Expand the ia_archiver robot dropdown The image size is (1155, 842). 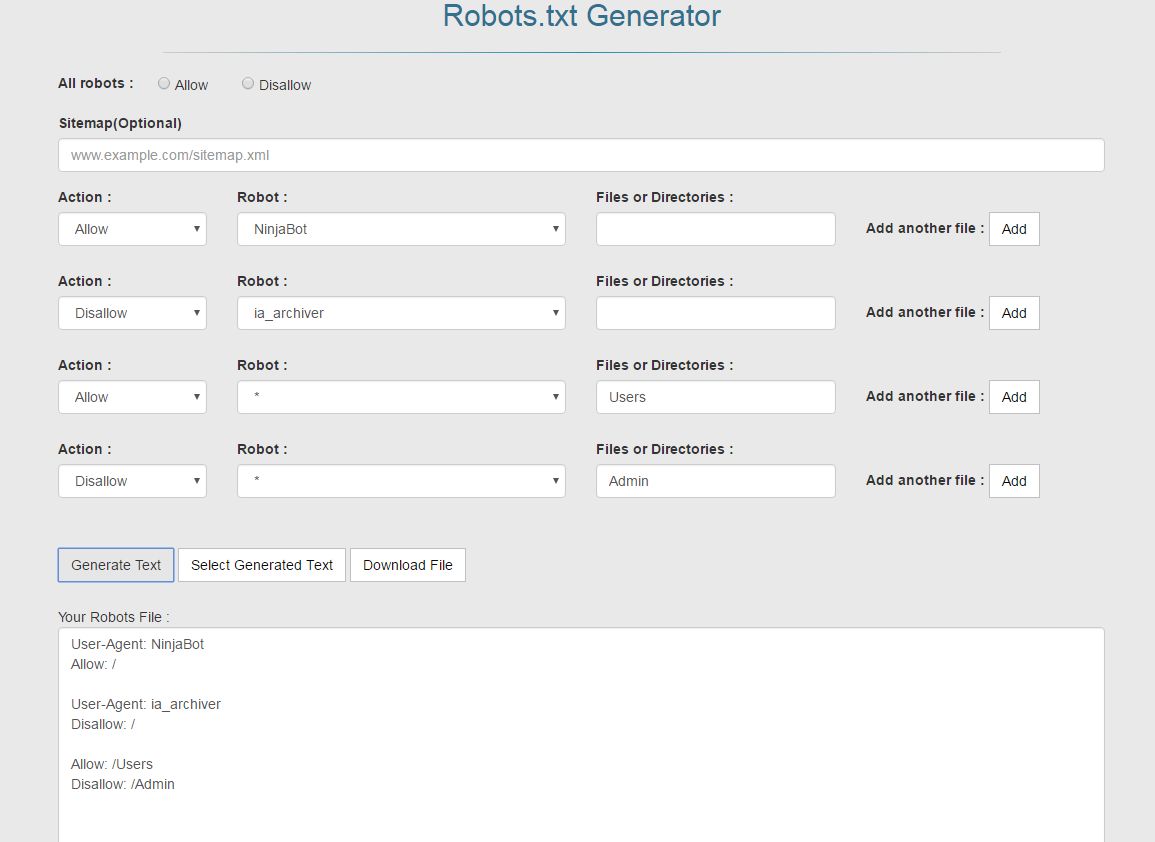[401, 313]
